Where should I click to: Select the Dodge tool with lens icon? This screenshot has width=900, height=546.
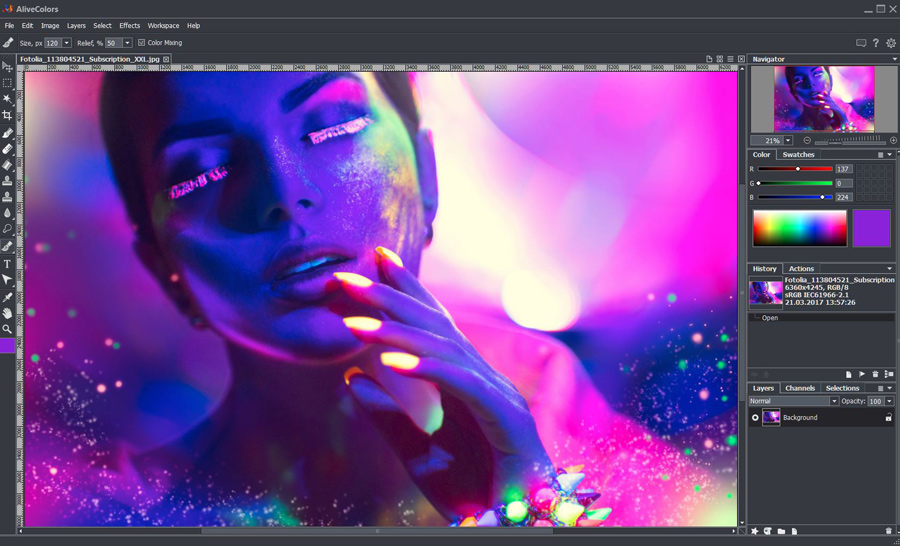[x=7, y=229]
